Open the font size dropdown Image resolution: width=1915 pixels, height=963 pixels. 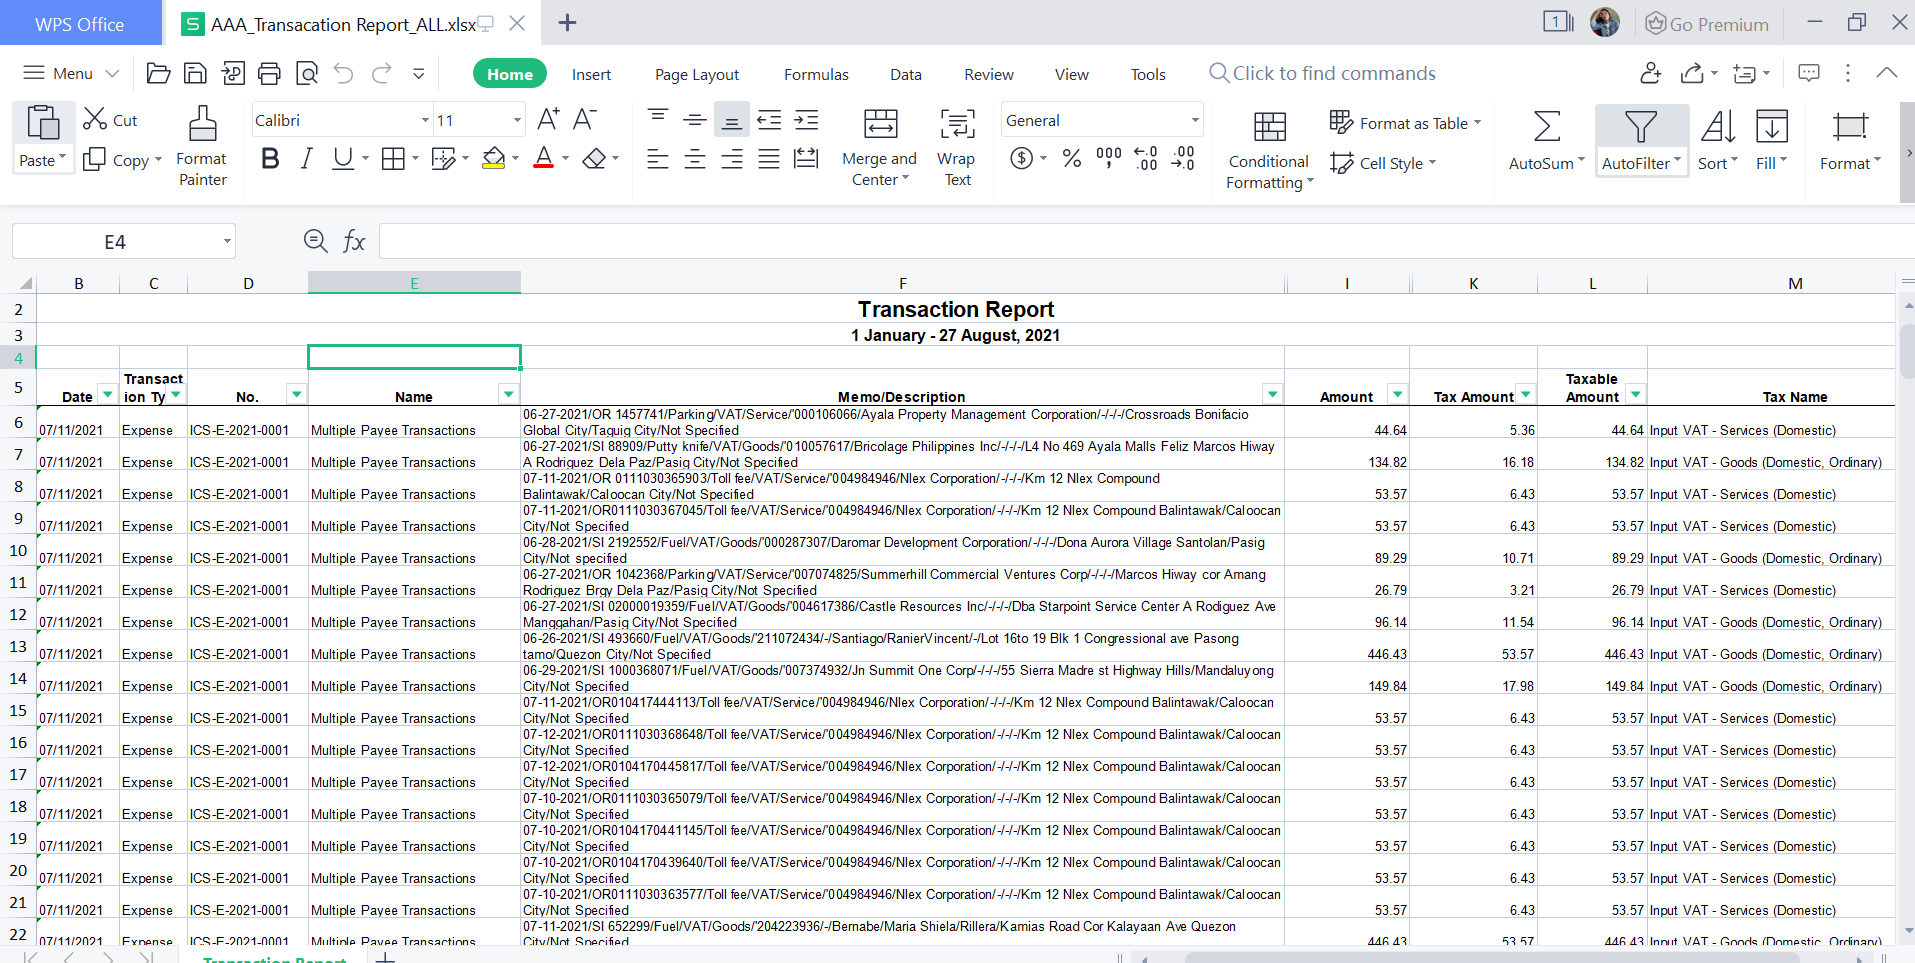tap(517, 120)
